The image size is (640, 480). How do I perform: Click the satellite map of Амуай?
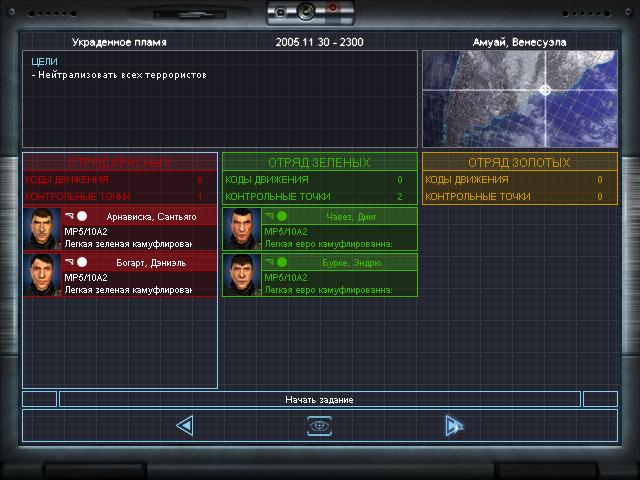[x=520, y=99]
